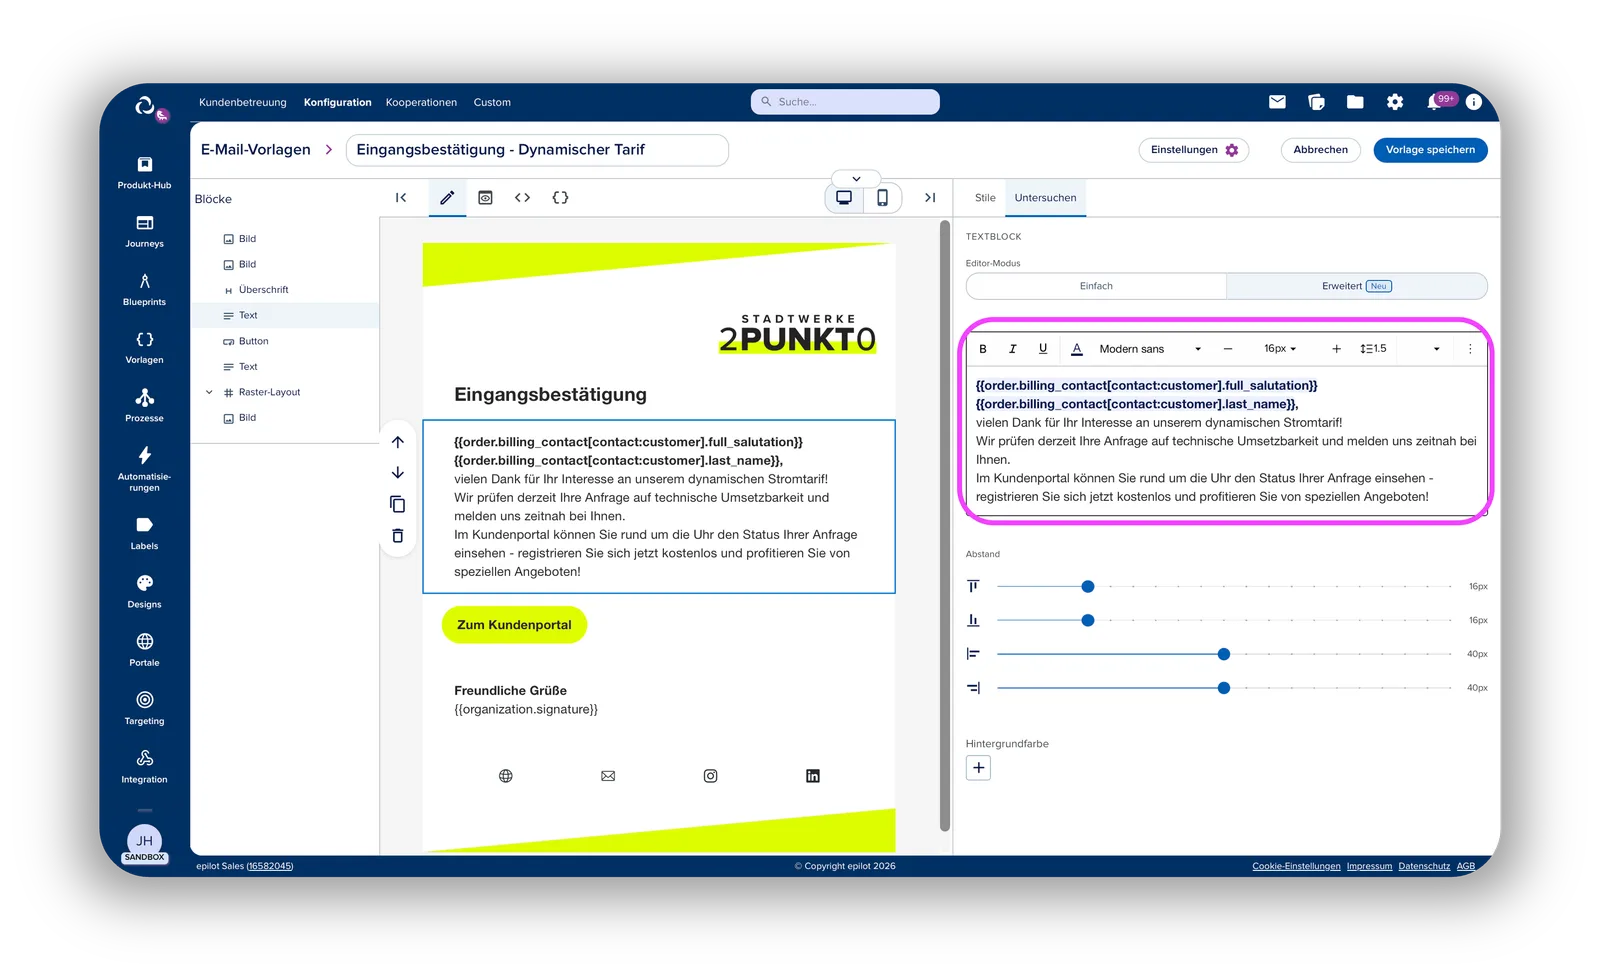
Task: Select Einfach editor mode
Action: pos(1096,286)
